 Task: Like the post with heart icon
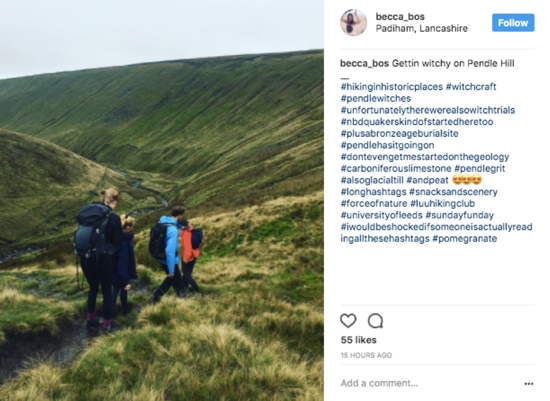point(348,320)
